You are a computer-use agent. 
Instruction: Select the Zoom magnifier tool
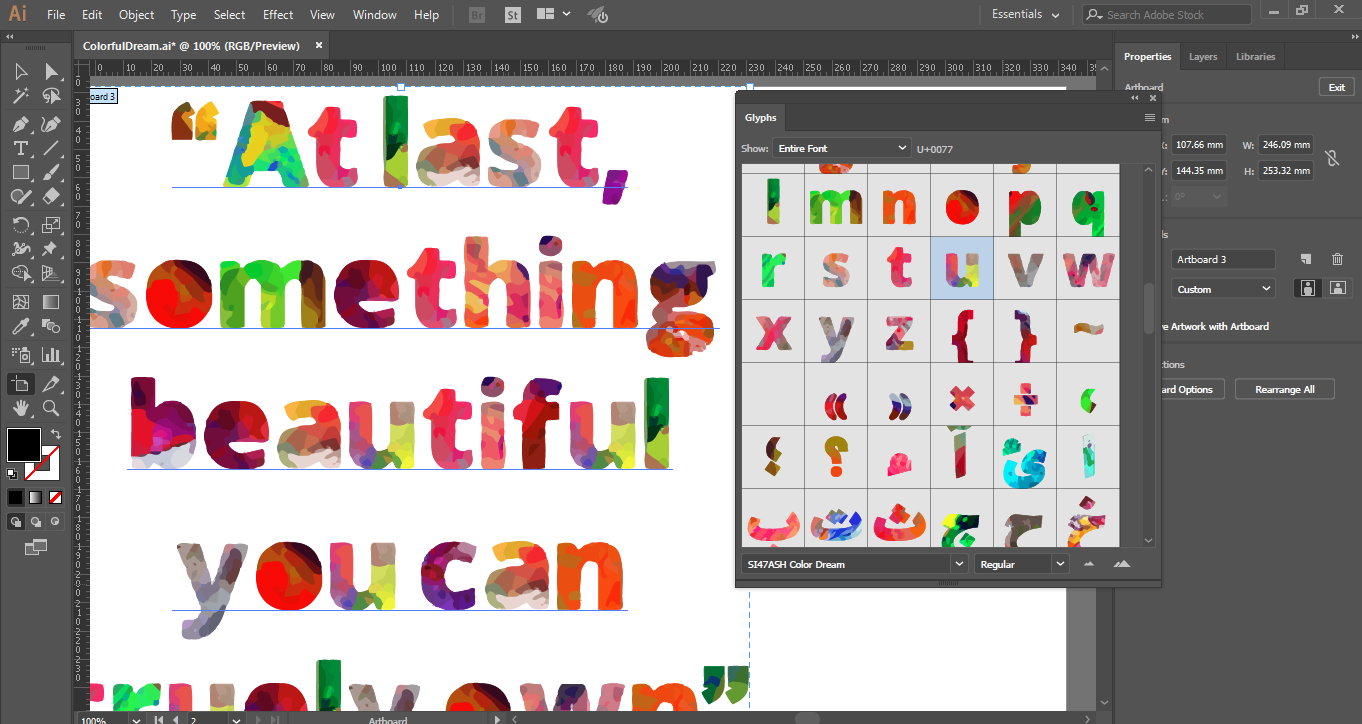point(51,408)
